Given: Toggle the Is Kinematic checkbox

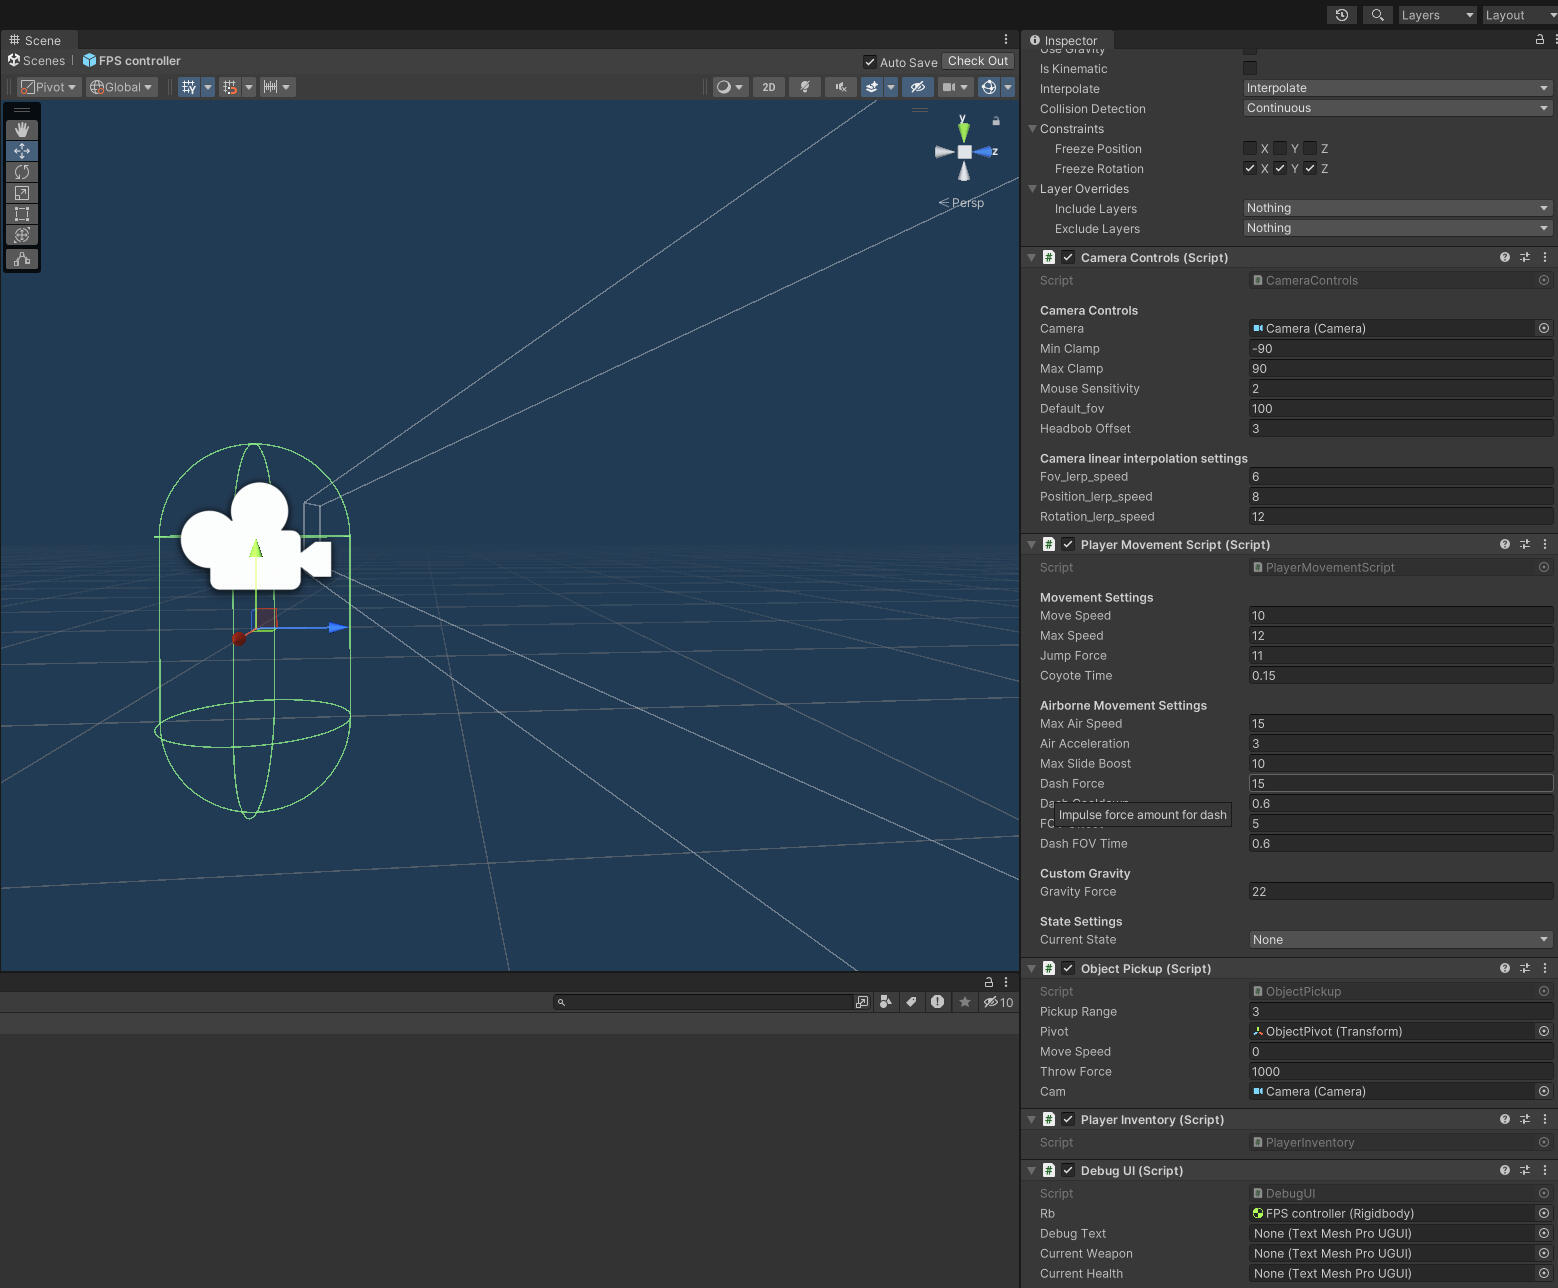Looking at the screenshot, I should (x=1250, y=68).
